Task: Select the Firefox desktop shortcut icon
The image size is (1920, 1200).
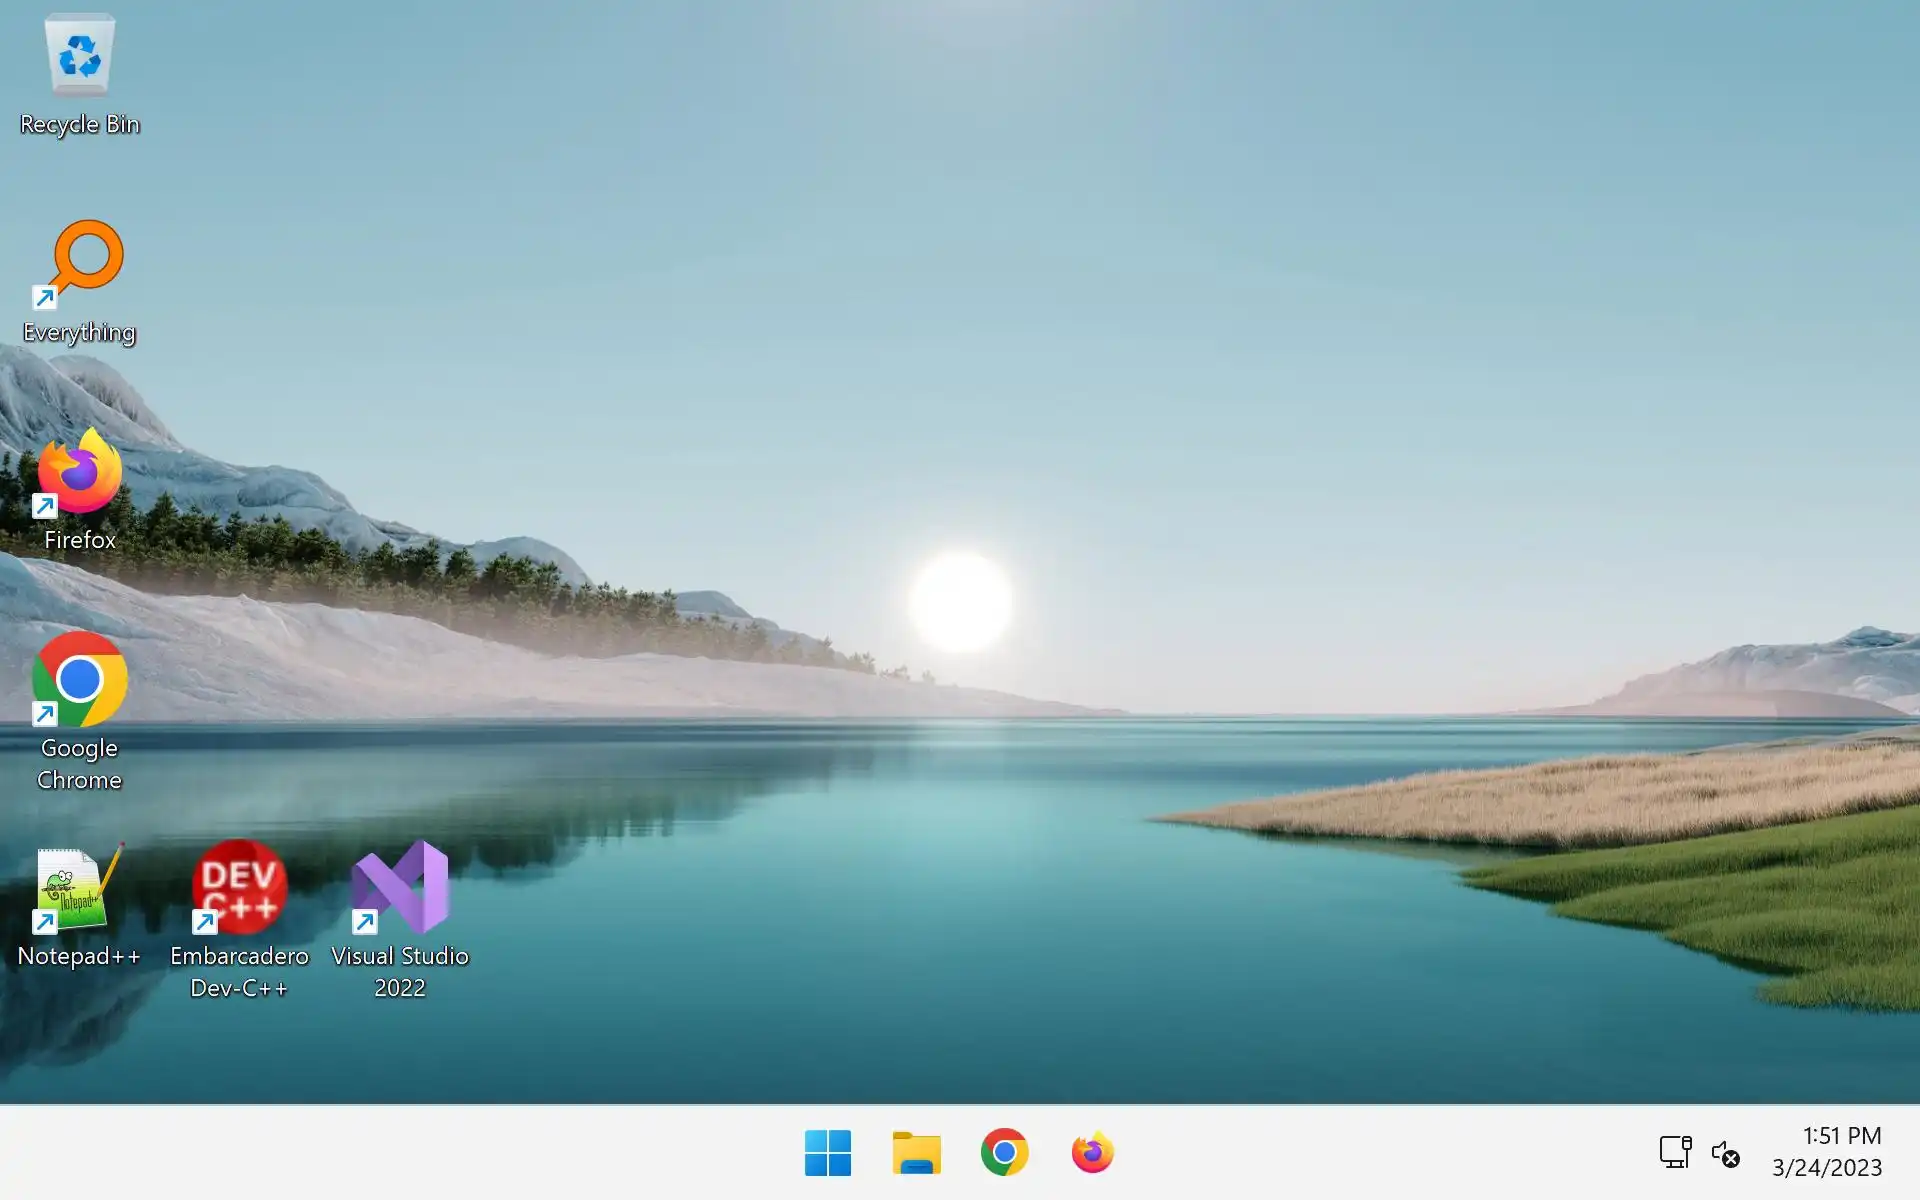Action: pyautogui.click(x=80, y=472)
